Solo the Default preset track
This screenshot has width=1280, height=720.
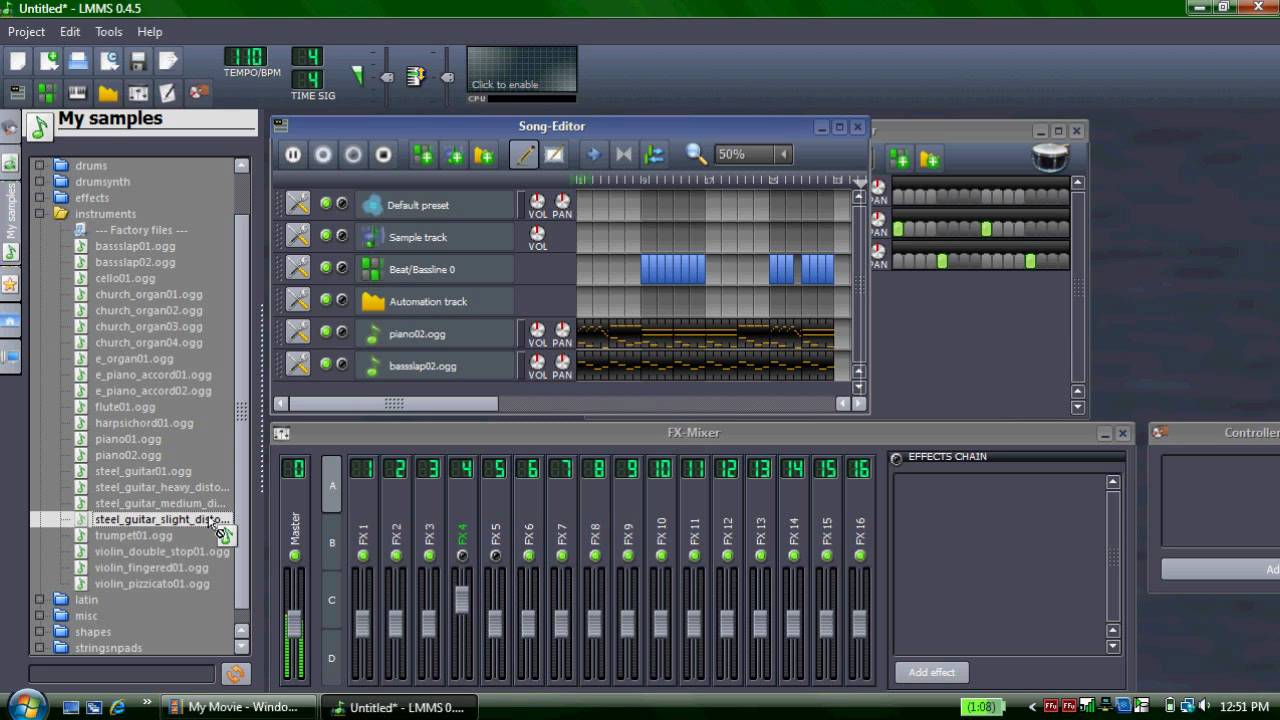(x=342, y=204)
